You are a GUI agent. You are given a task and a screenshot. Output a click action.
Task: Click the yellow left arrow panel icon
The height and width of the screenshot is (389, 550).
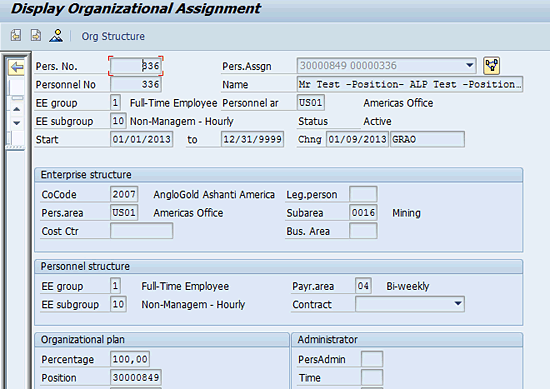coord(16,67)
